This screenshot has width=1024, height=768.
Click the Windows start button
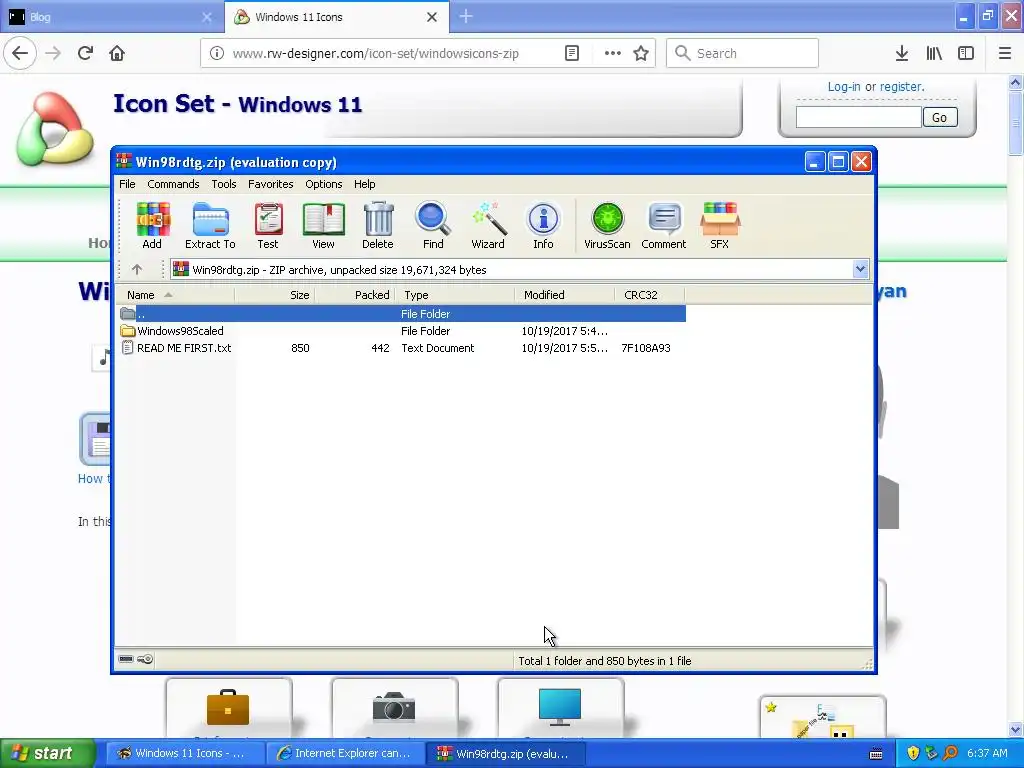[47, 753]
